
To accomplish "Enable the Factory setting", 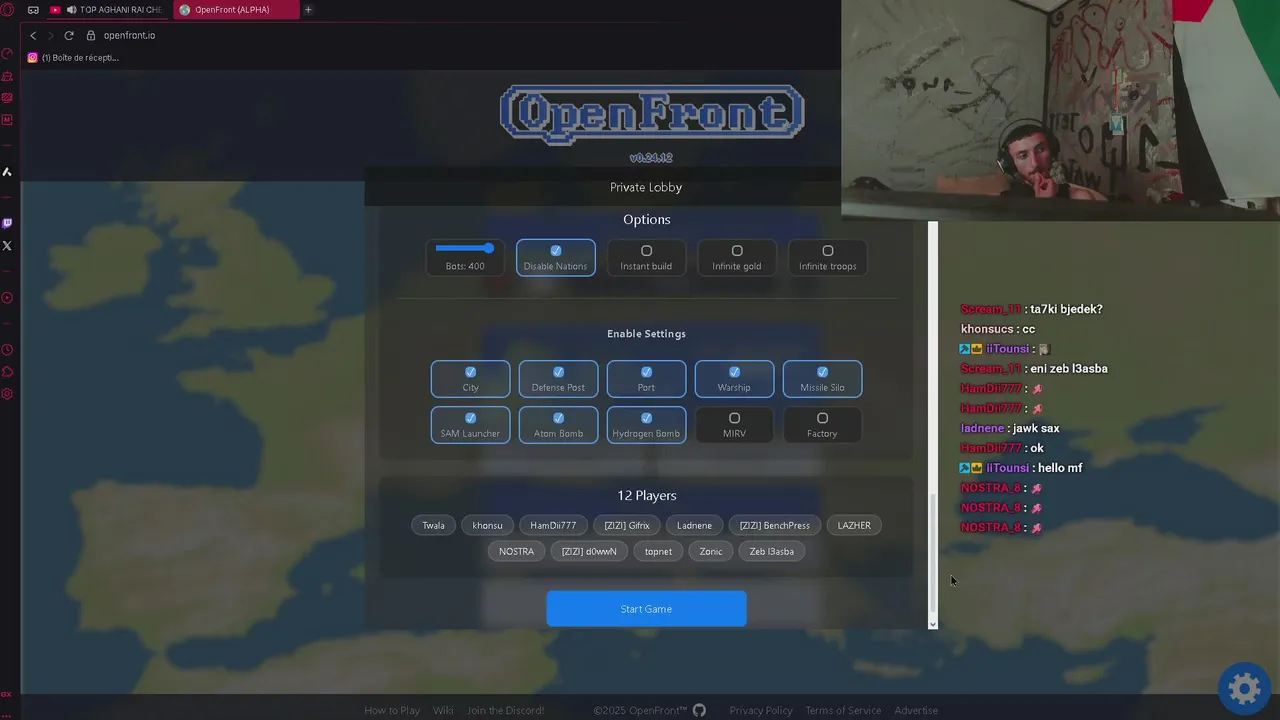I will coord(822,425).
